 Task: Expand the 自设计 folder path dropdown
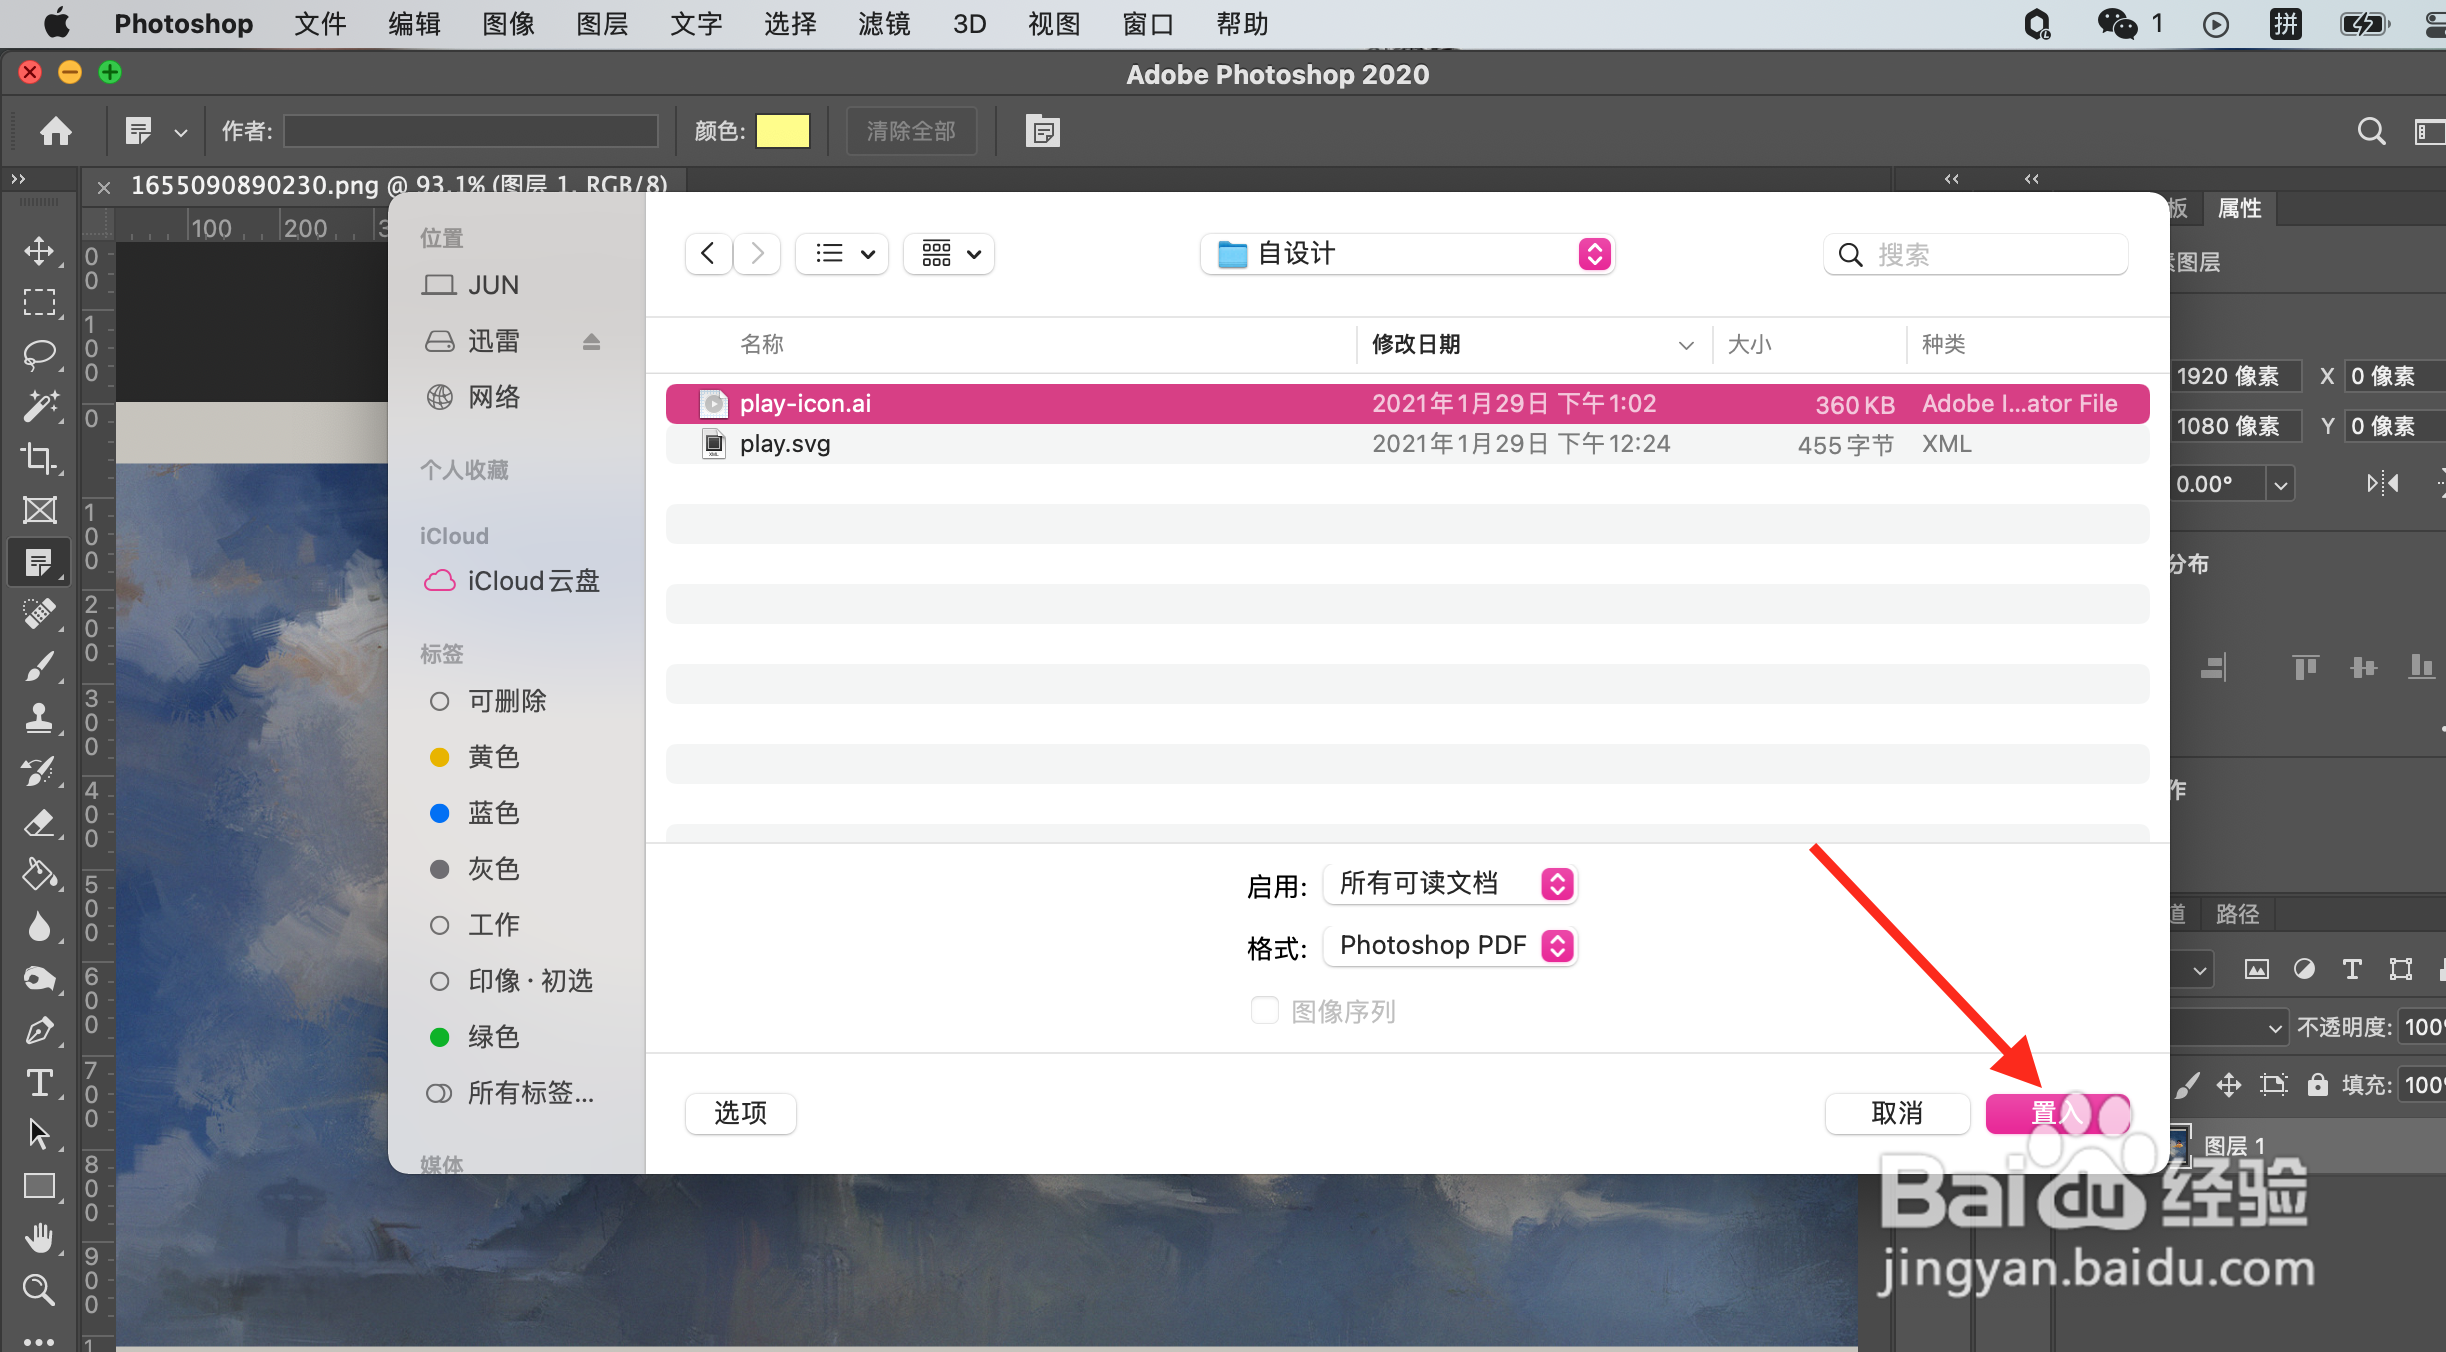pyautogui.click(x=1407, y=254)
